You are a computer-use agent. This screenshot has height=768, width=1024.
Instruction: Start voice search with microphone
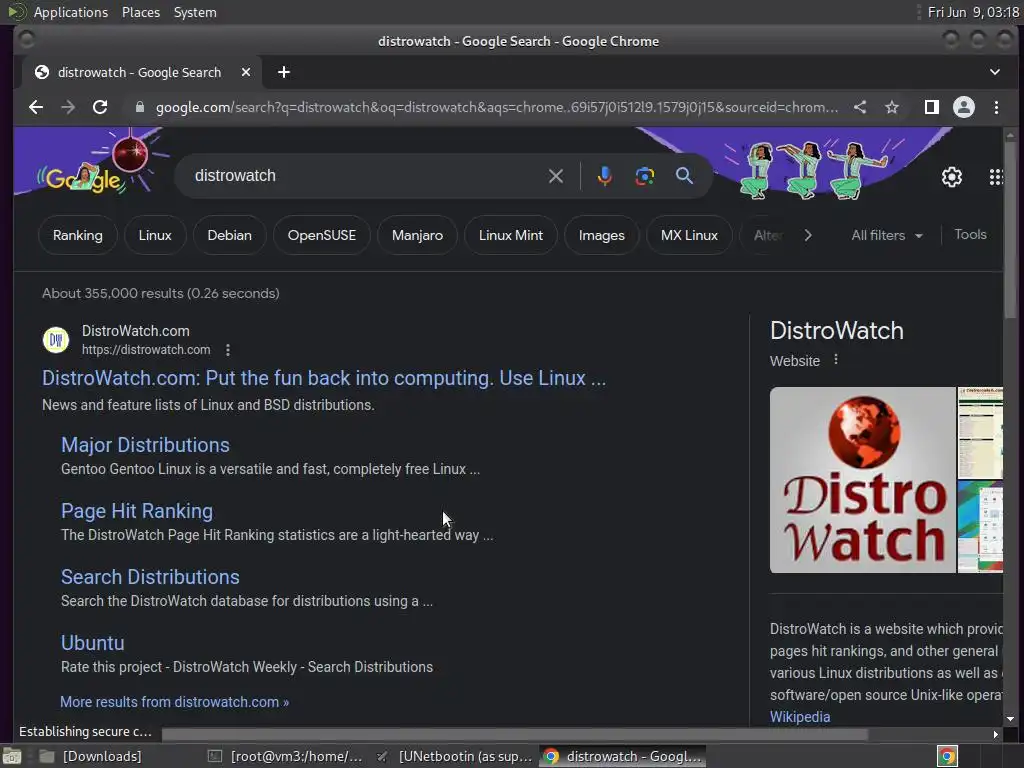click(605, 176)
